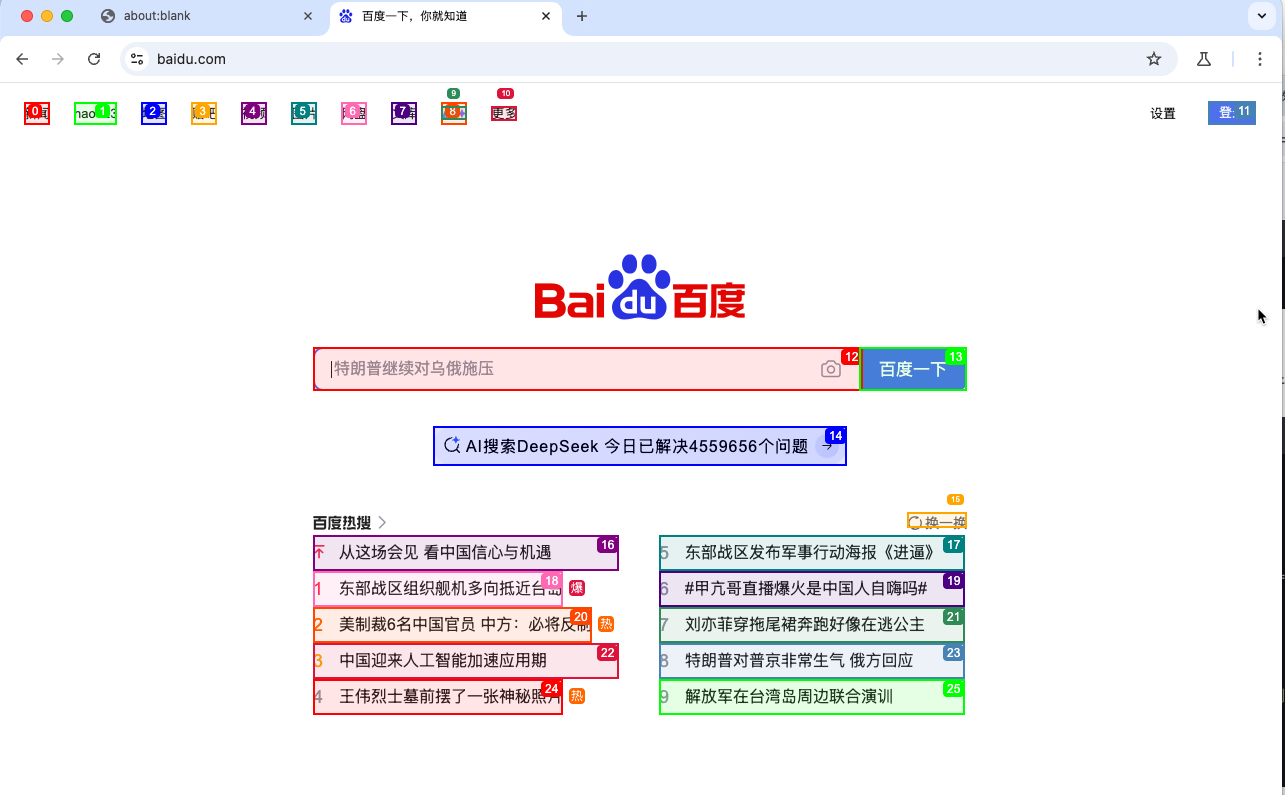Open tab search dropdown arrow
Image resolution: width=1285 pixels, height=795 pixels.
[1260, 16]
